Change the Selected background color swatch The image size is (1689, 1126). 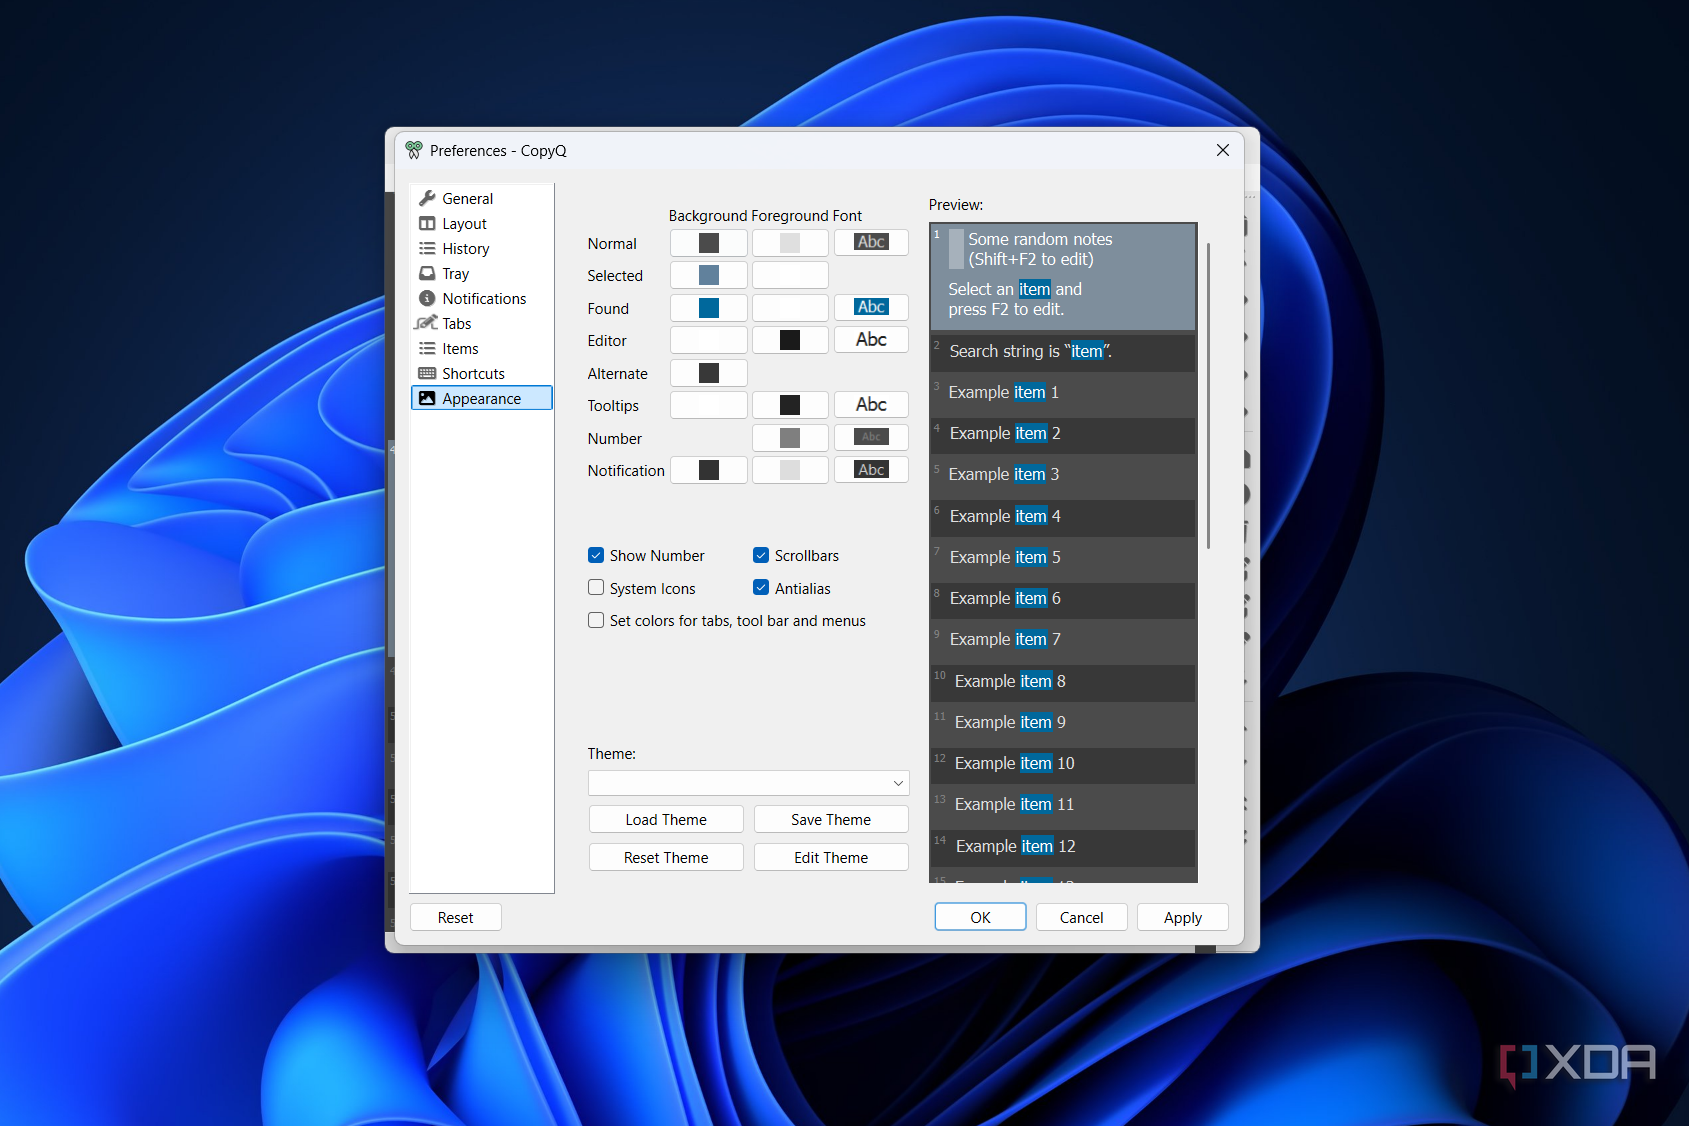(709, 275)
